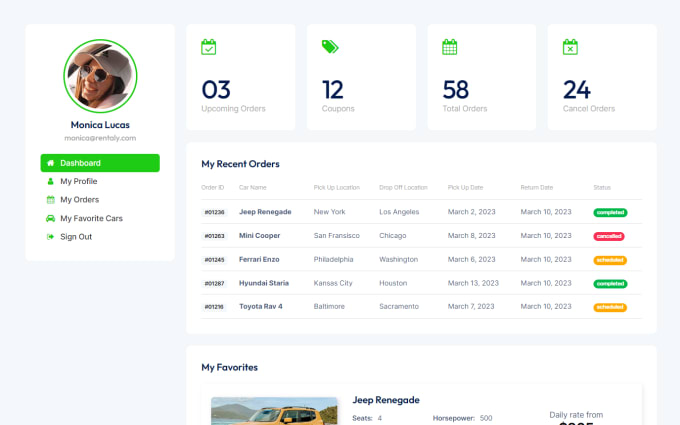
Task: Click order ID #01263 badge
Action: pos(215,236)
